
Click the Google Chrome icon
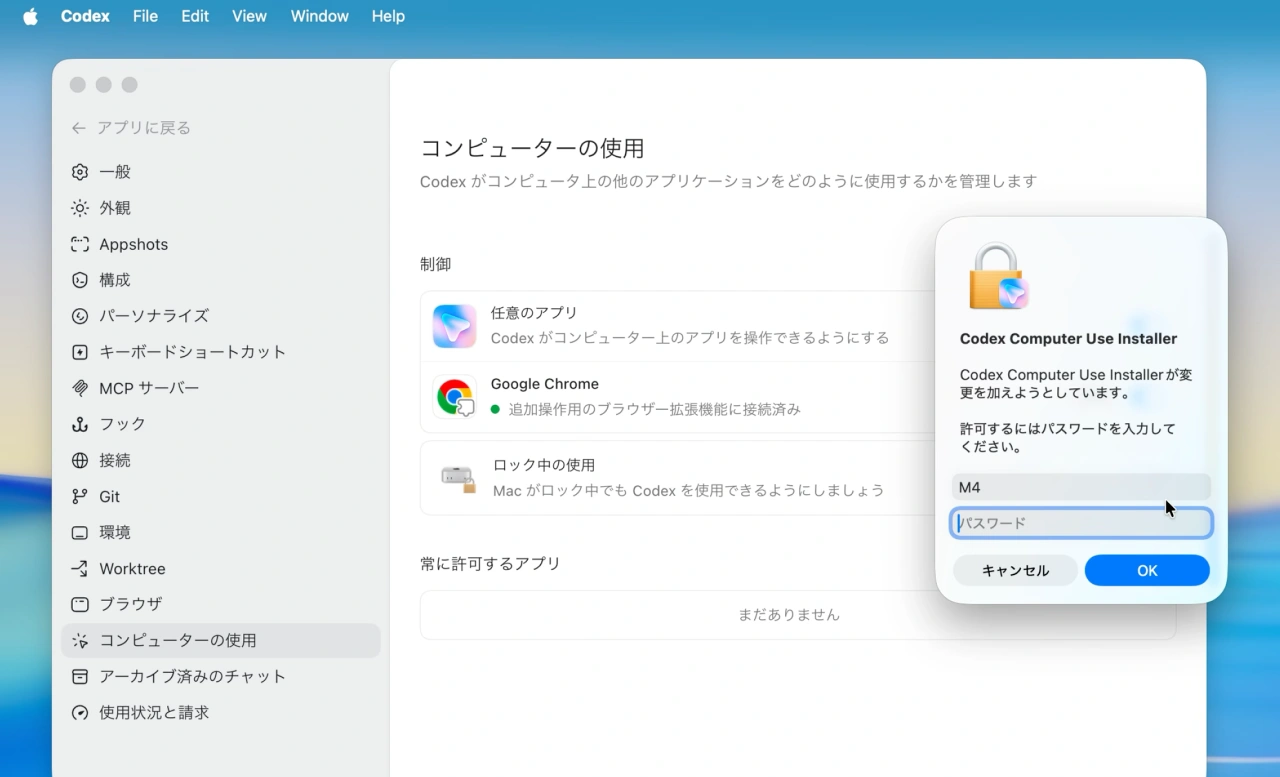tap(456, 397)
